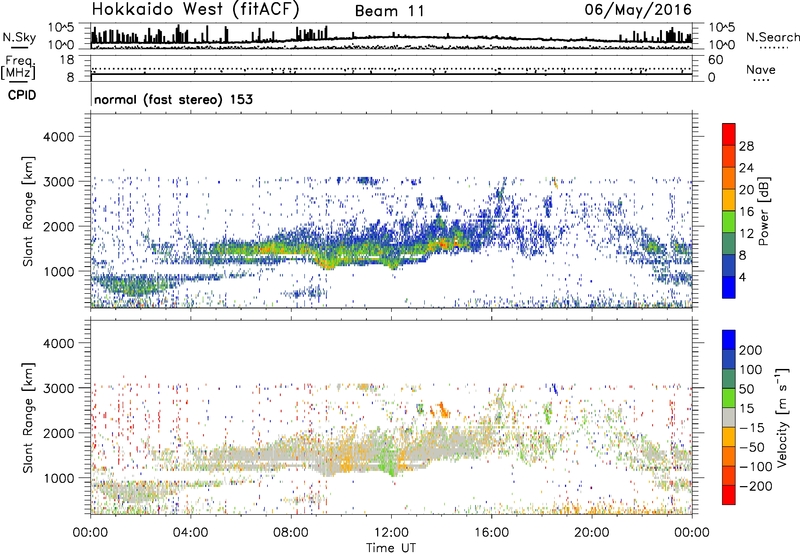Click the green velocity patch near 12:00 UT
The width and height of the screenshot is (800, 554).
pos(388,457)
